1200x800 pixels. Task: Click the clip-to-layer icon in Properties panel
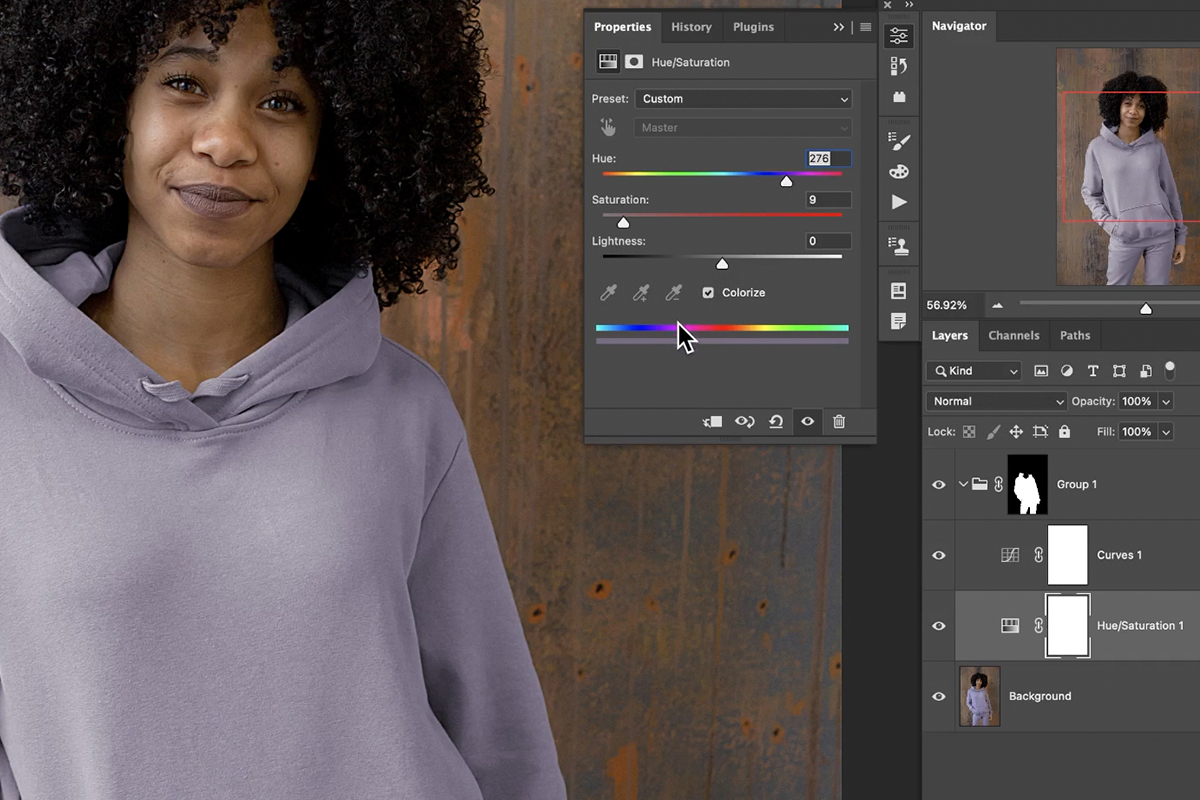pos(712,421)
